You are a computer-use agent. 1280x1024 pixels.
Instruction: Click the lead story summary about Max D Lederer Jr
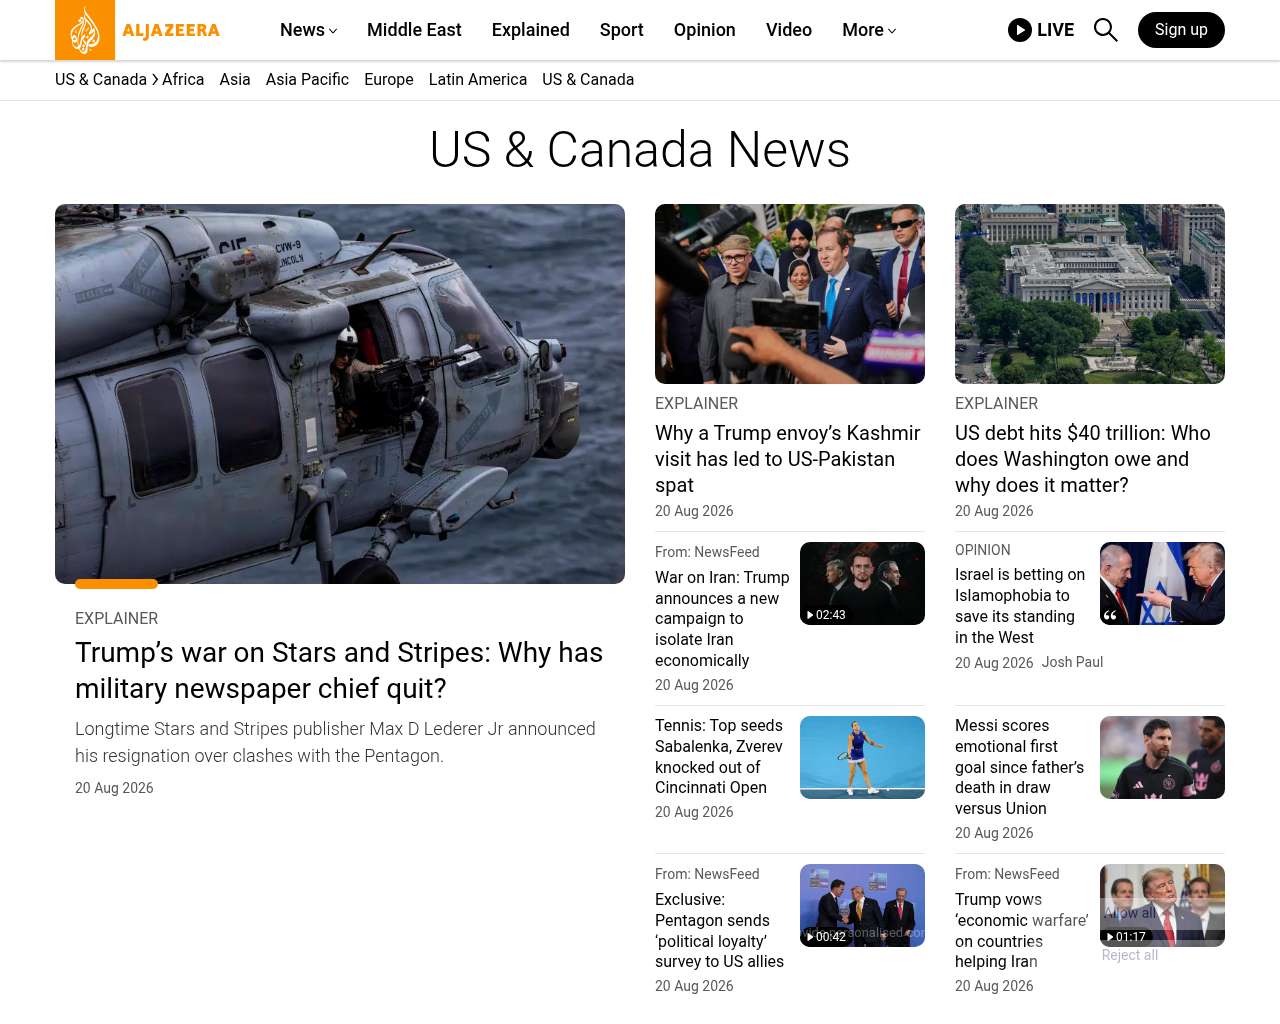(x=335, y=742)
